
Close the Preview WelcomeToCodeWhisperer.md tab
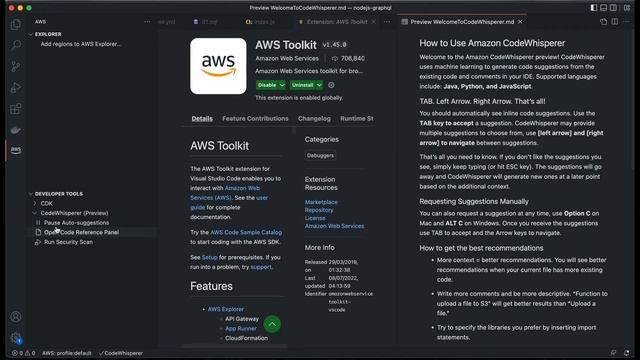click(x=520, y=22)
